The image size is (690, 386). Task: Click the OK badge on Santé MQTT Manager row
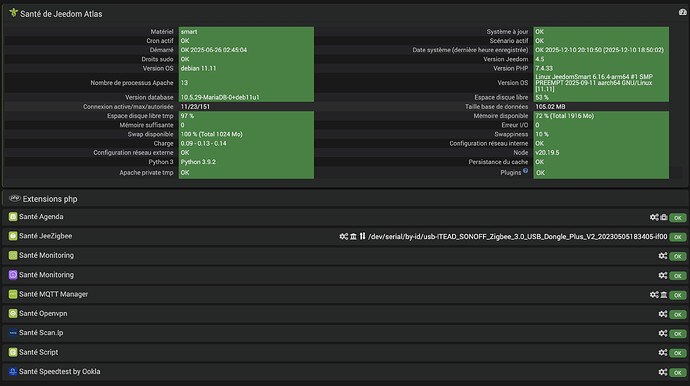[678, 295]
